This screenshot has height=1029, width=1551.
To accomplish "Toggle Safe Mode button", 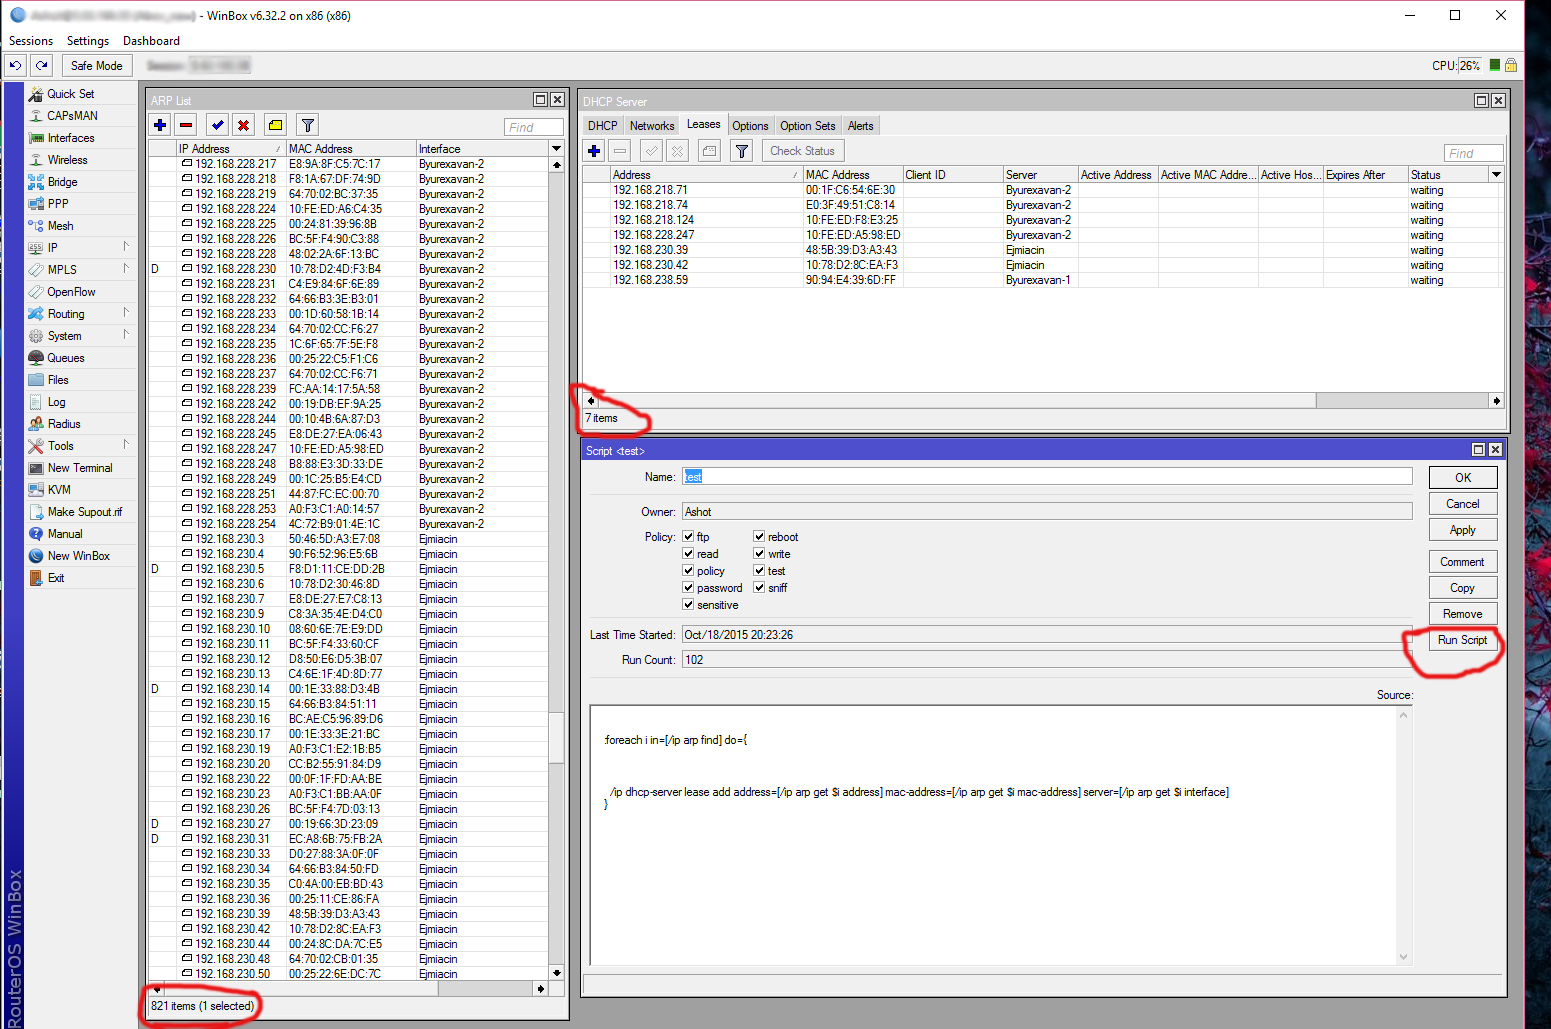I will pos(97,65).
